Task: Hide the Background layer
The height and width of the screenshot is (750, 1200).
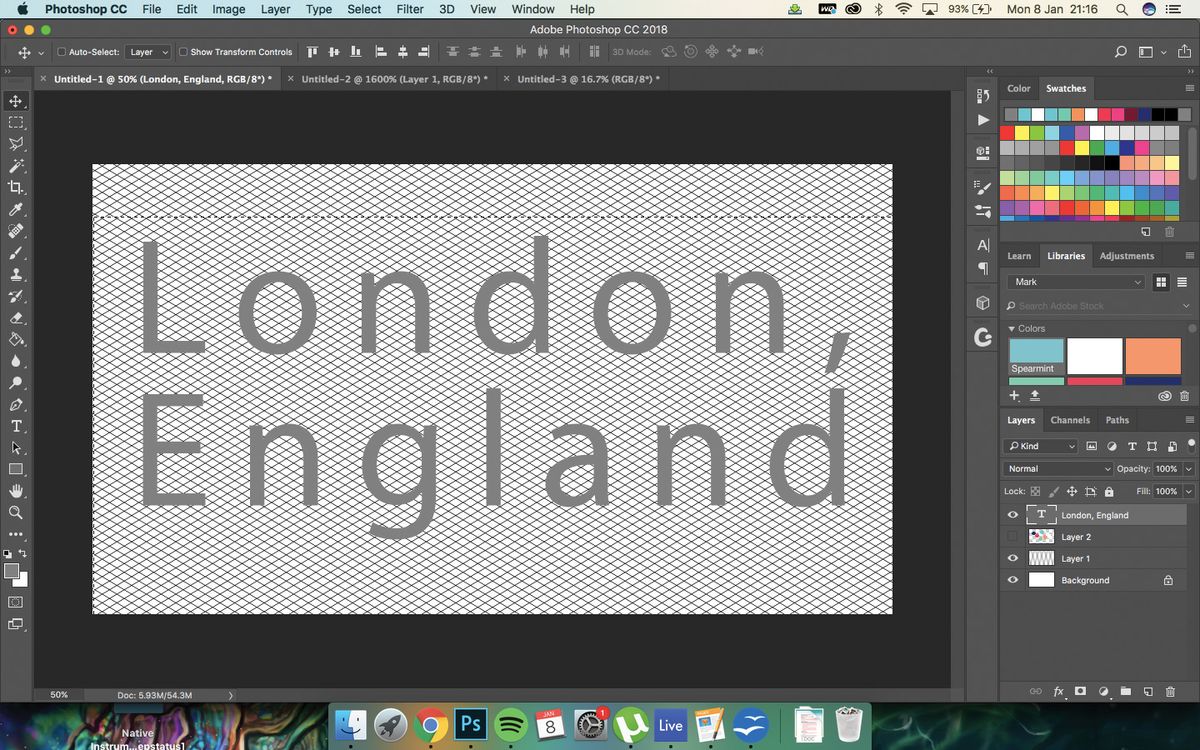Action: tap(1012, 580)
